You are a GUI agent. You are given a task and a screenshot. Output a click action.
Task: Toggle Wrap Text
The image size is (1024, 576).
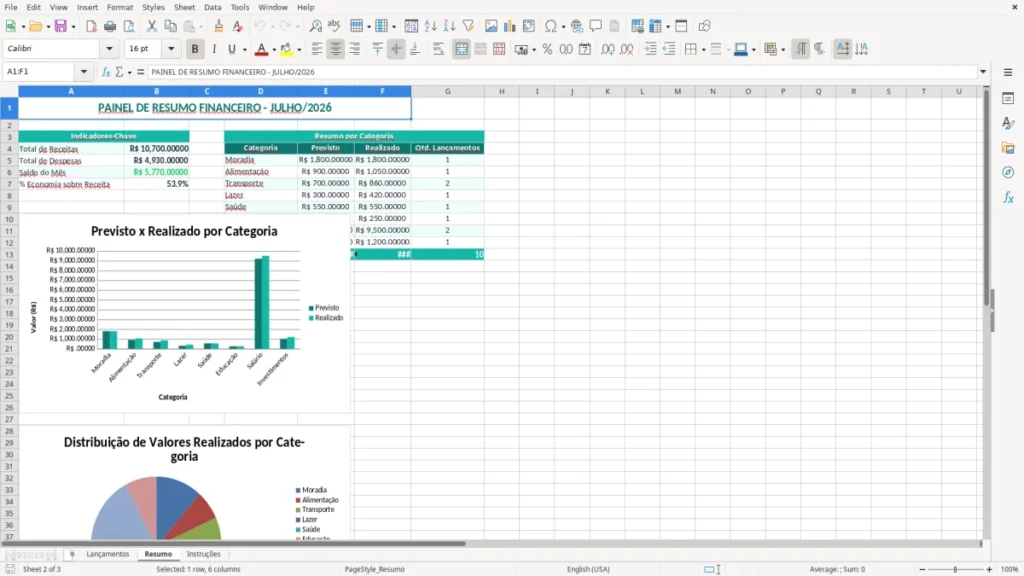pyautogui.click(x=438, y=49)
